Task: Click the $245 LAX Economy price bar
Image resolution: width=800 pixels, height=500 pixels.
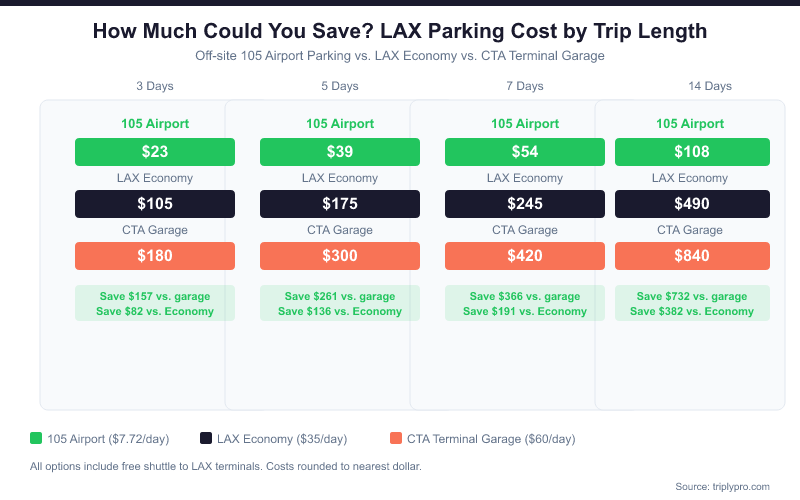Action: 525,204
